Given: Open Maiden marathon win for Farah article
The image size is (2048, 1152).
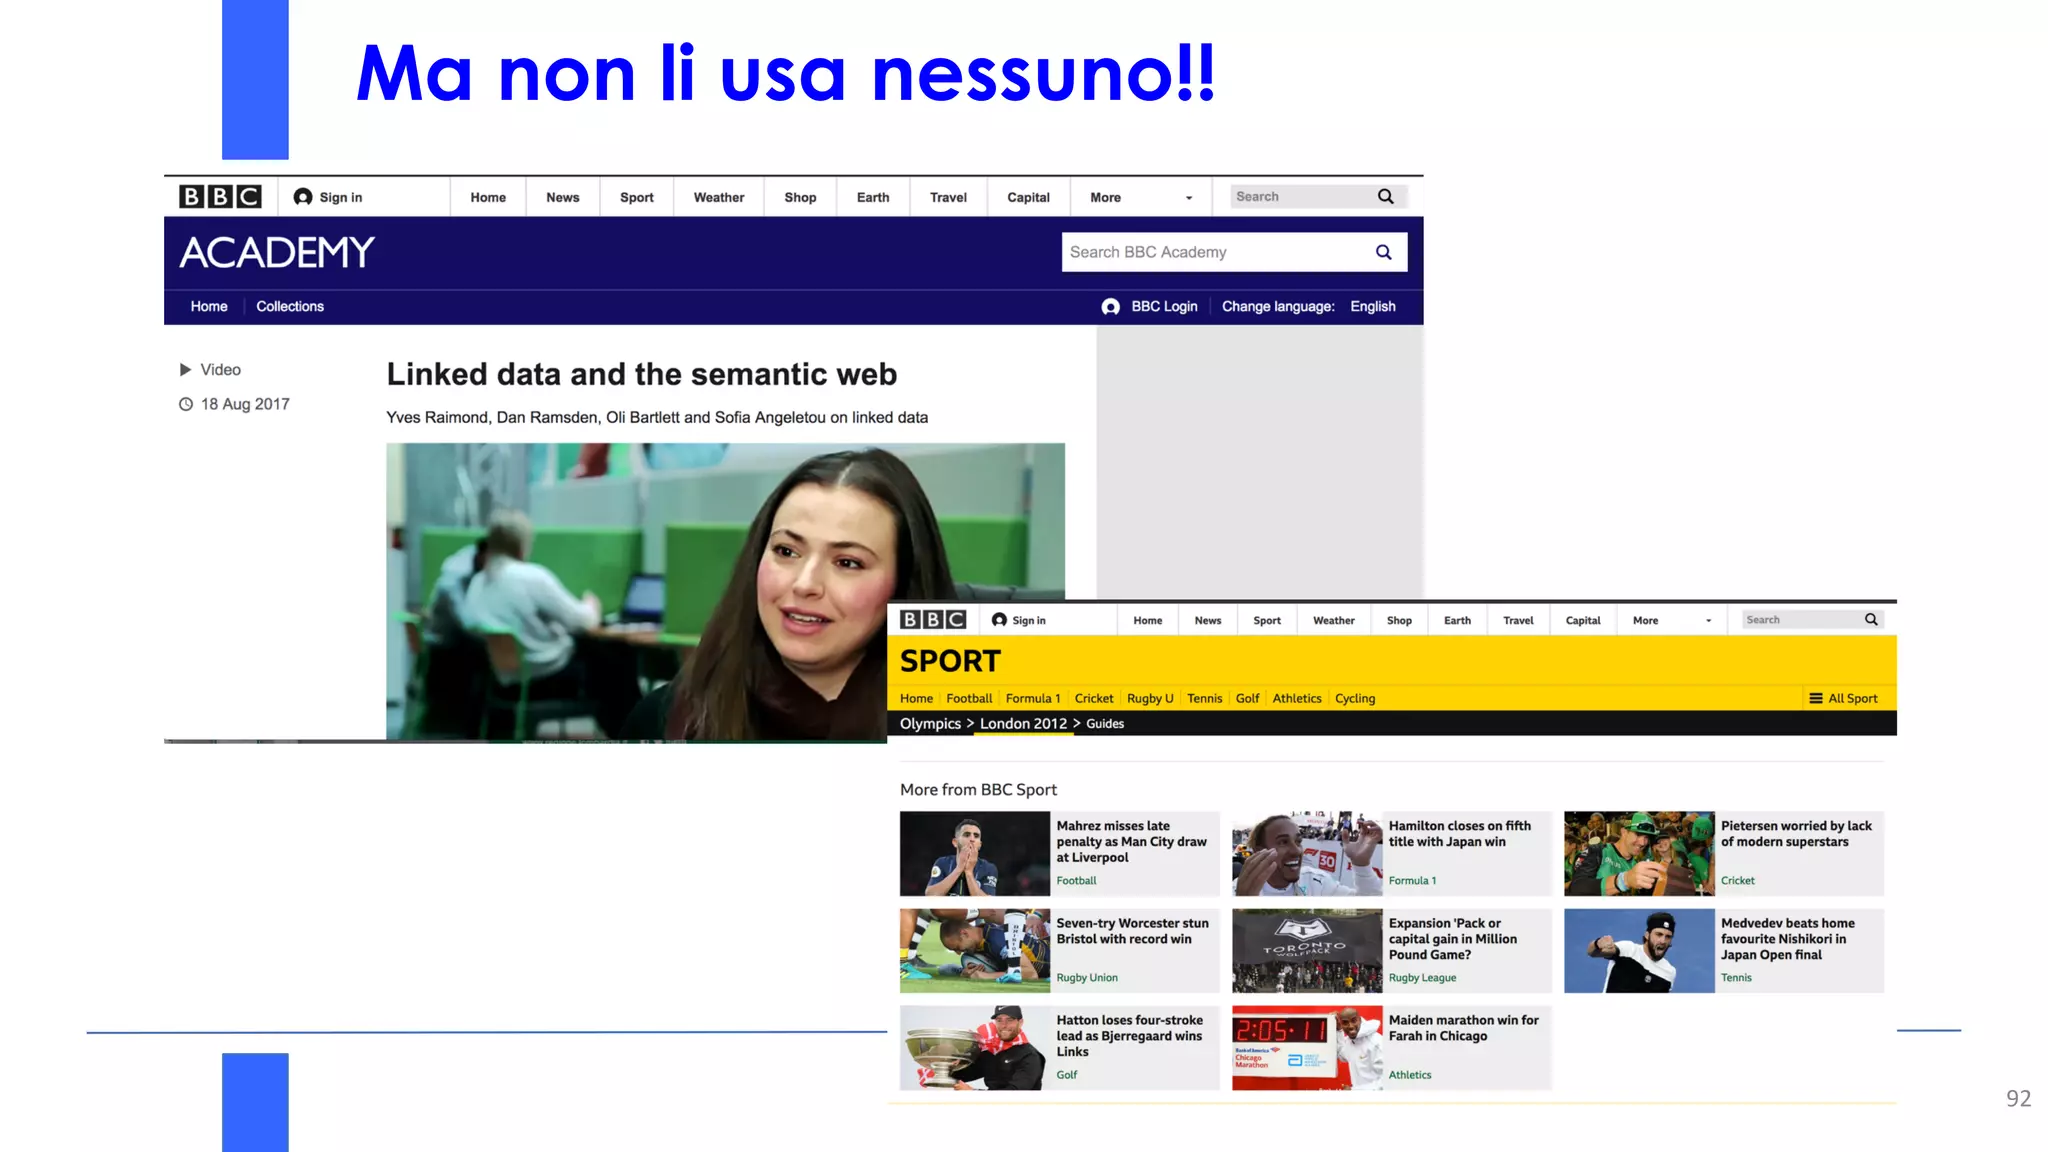Looking at the screenshot, I should click(1463, 1028).
